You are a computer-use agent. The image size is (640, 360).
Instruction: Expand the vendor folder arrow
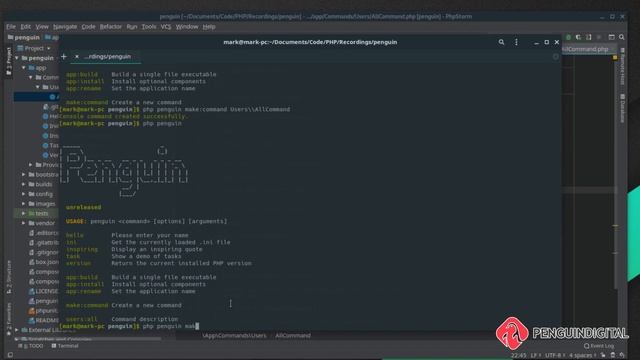point(24,223)
